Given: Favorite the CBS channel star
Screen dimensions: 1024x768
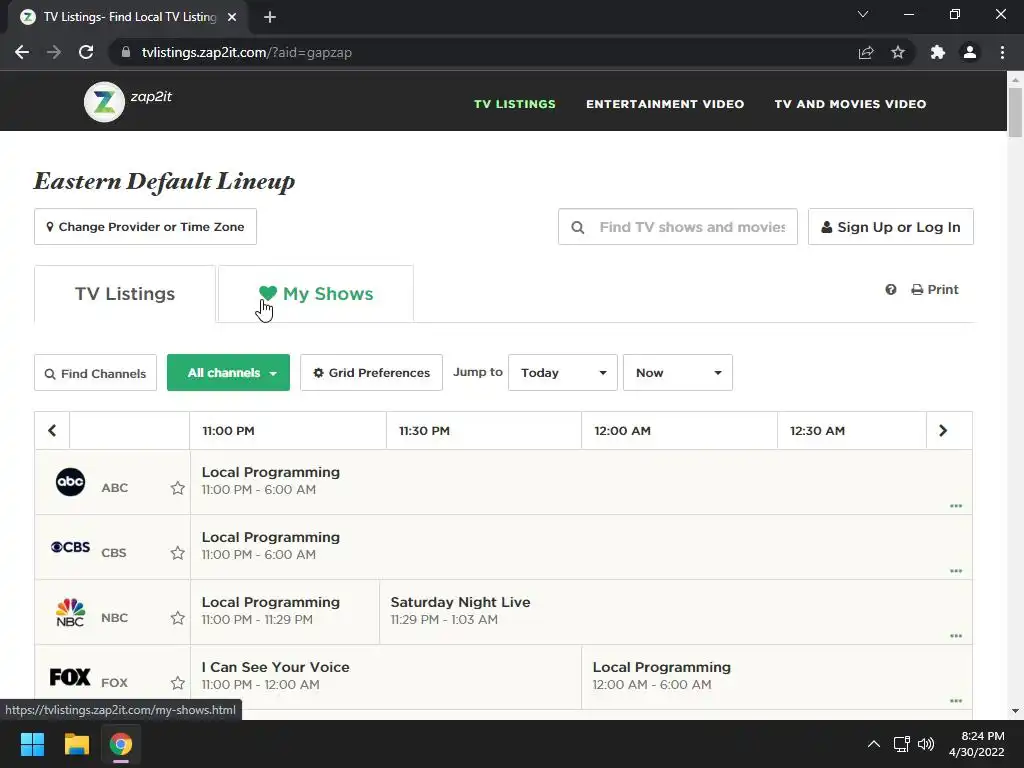Looking at the screenshot, I should (x=178, y=553).
